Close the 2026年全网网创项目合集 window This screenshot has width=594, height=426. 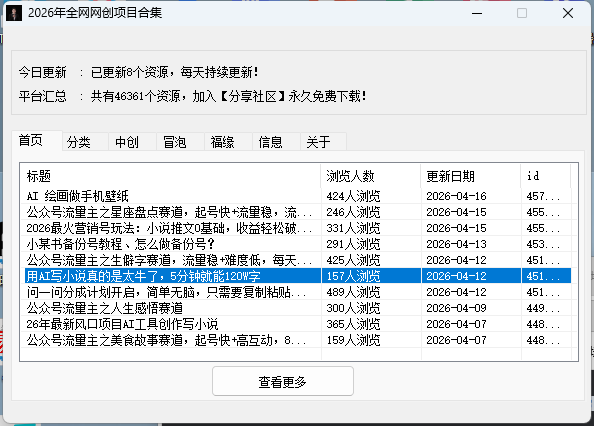(x=568, y=13)
